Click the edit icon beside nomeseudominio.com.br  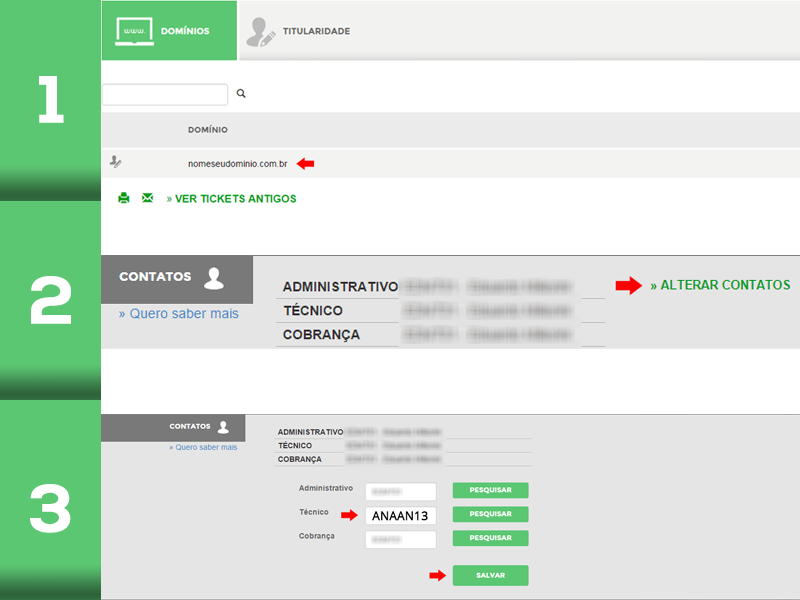pos(116,163)
